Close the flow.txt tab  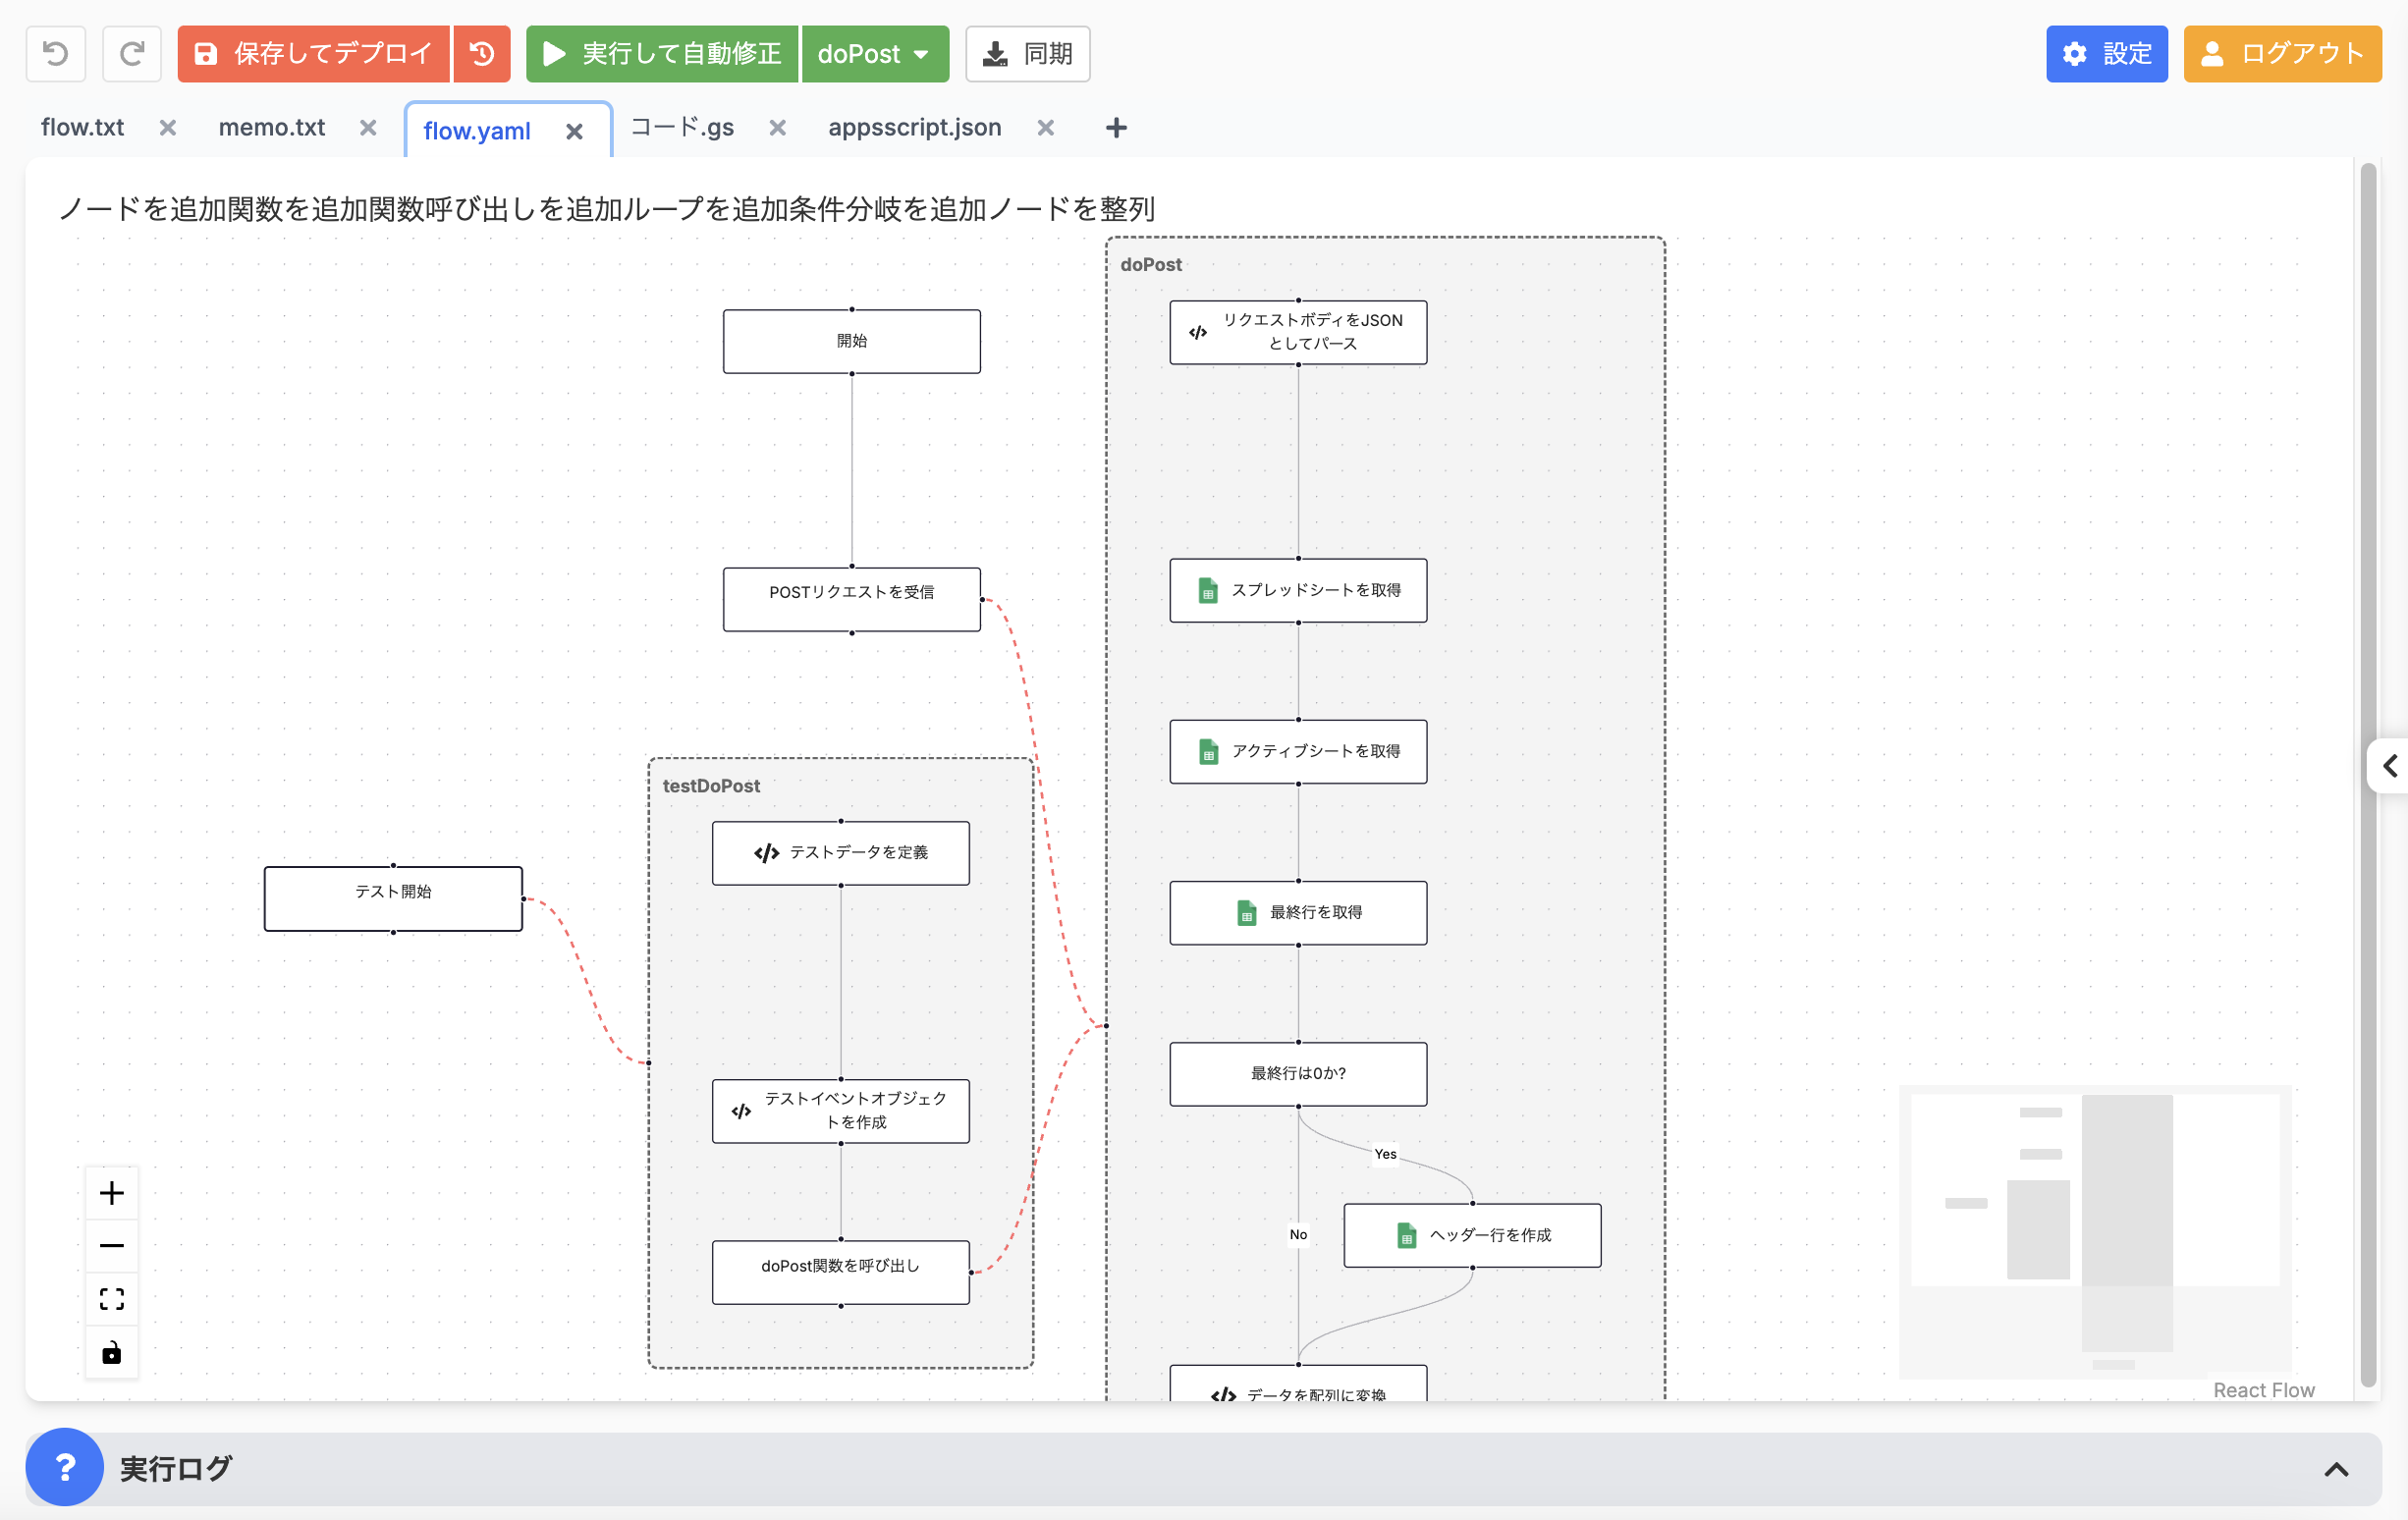(168, 128)
